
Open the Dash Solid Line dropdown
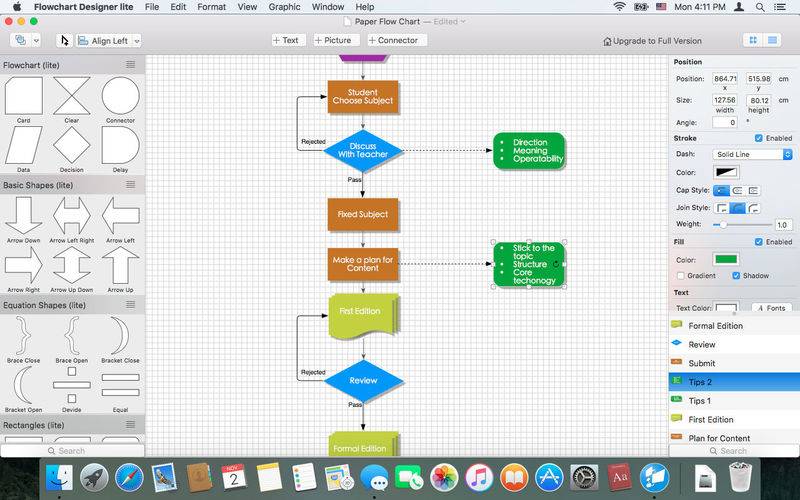click(x=752, y=154)
